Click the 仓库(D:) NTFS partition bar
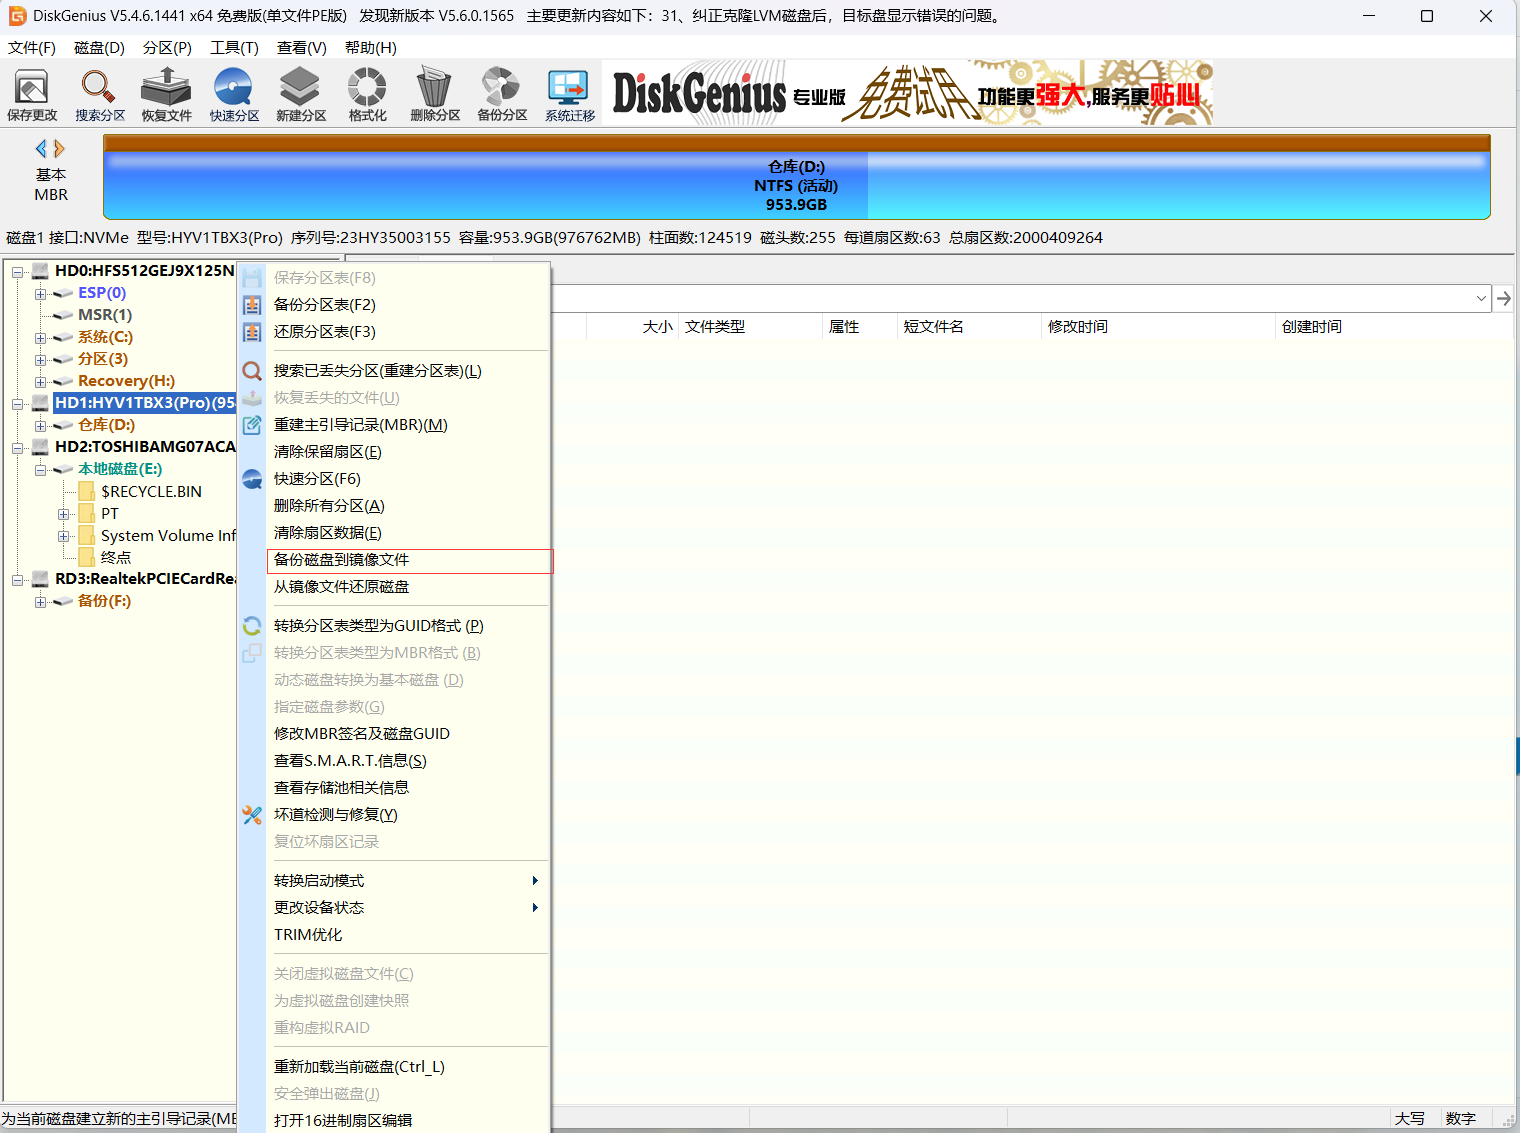Screen dimensions: 1520x1133 (796, 178)
